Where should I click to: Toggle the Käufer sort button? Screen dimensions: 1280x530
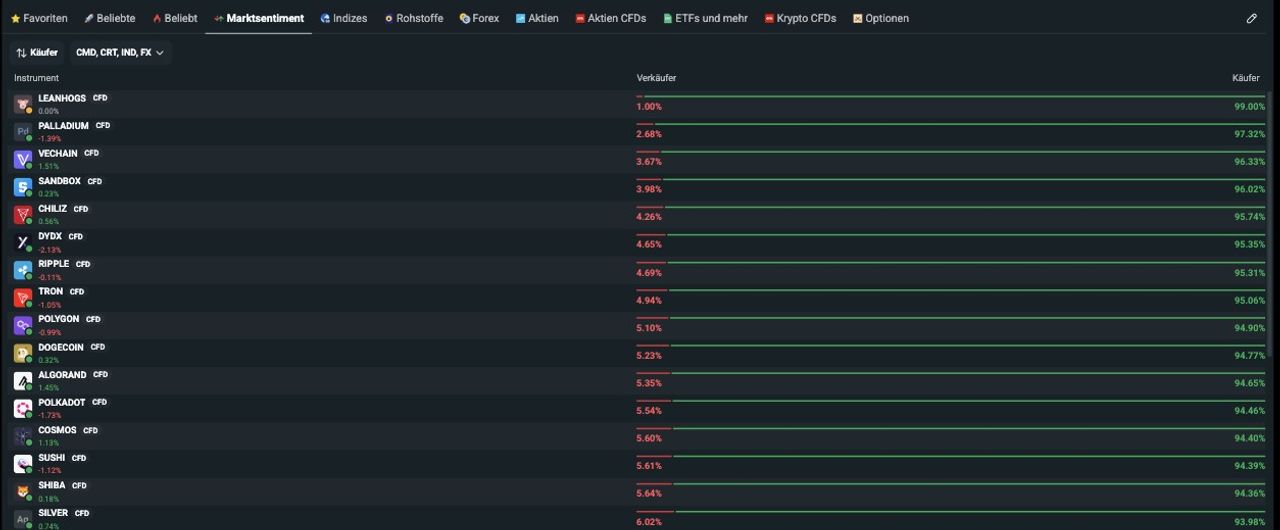[x=37, y=52]
